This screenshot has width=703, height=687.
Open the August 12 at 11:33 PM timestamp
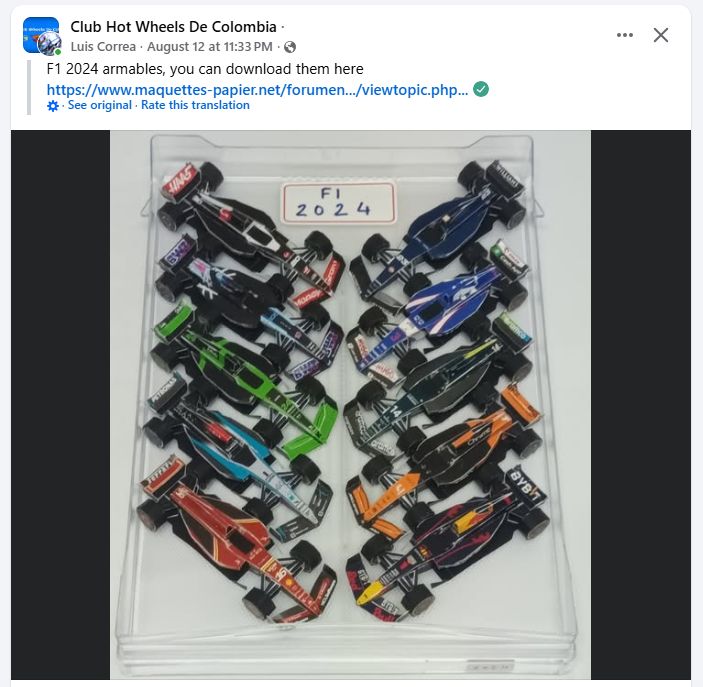click(x=210, y=47)
